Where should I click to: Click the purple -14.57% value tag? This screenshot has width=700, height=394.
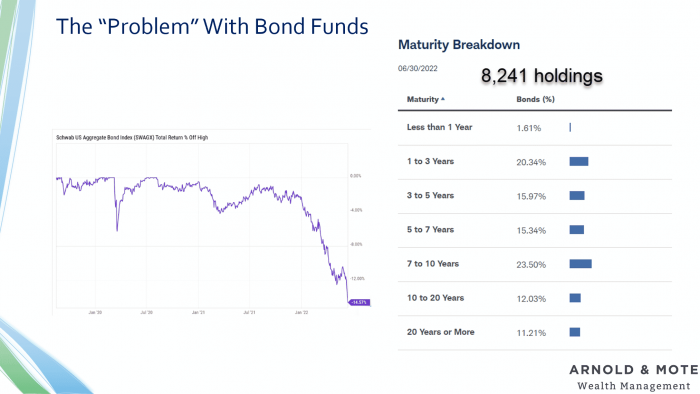click(x=359, y=303)
